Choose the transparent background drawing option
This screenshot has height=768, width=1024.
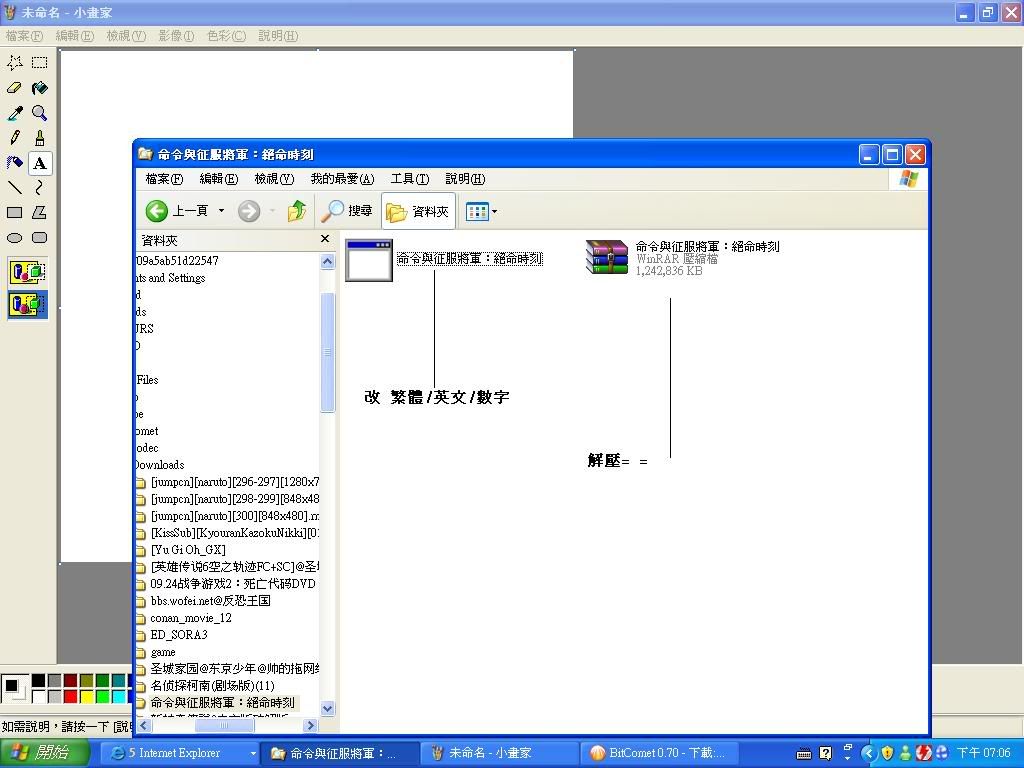coord(27,304)
